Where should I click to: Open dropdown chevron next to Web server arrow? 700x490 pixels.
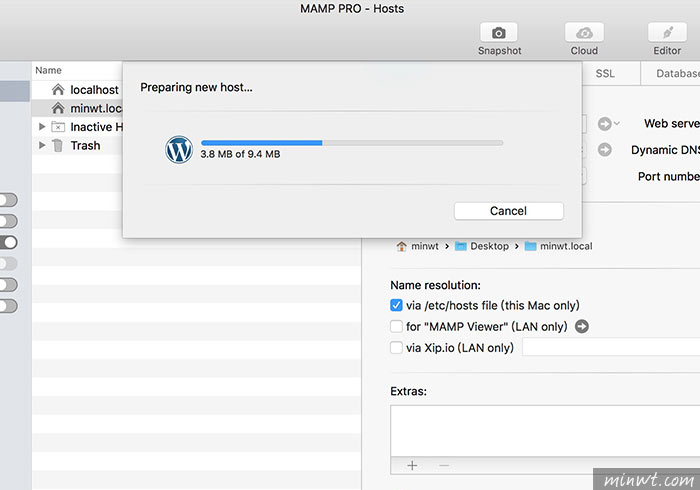click(617, 123)
